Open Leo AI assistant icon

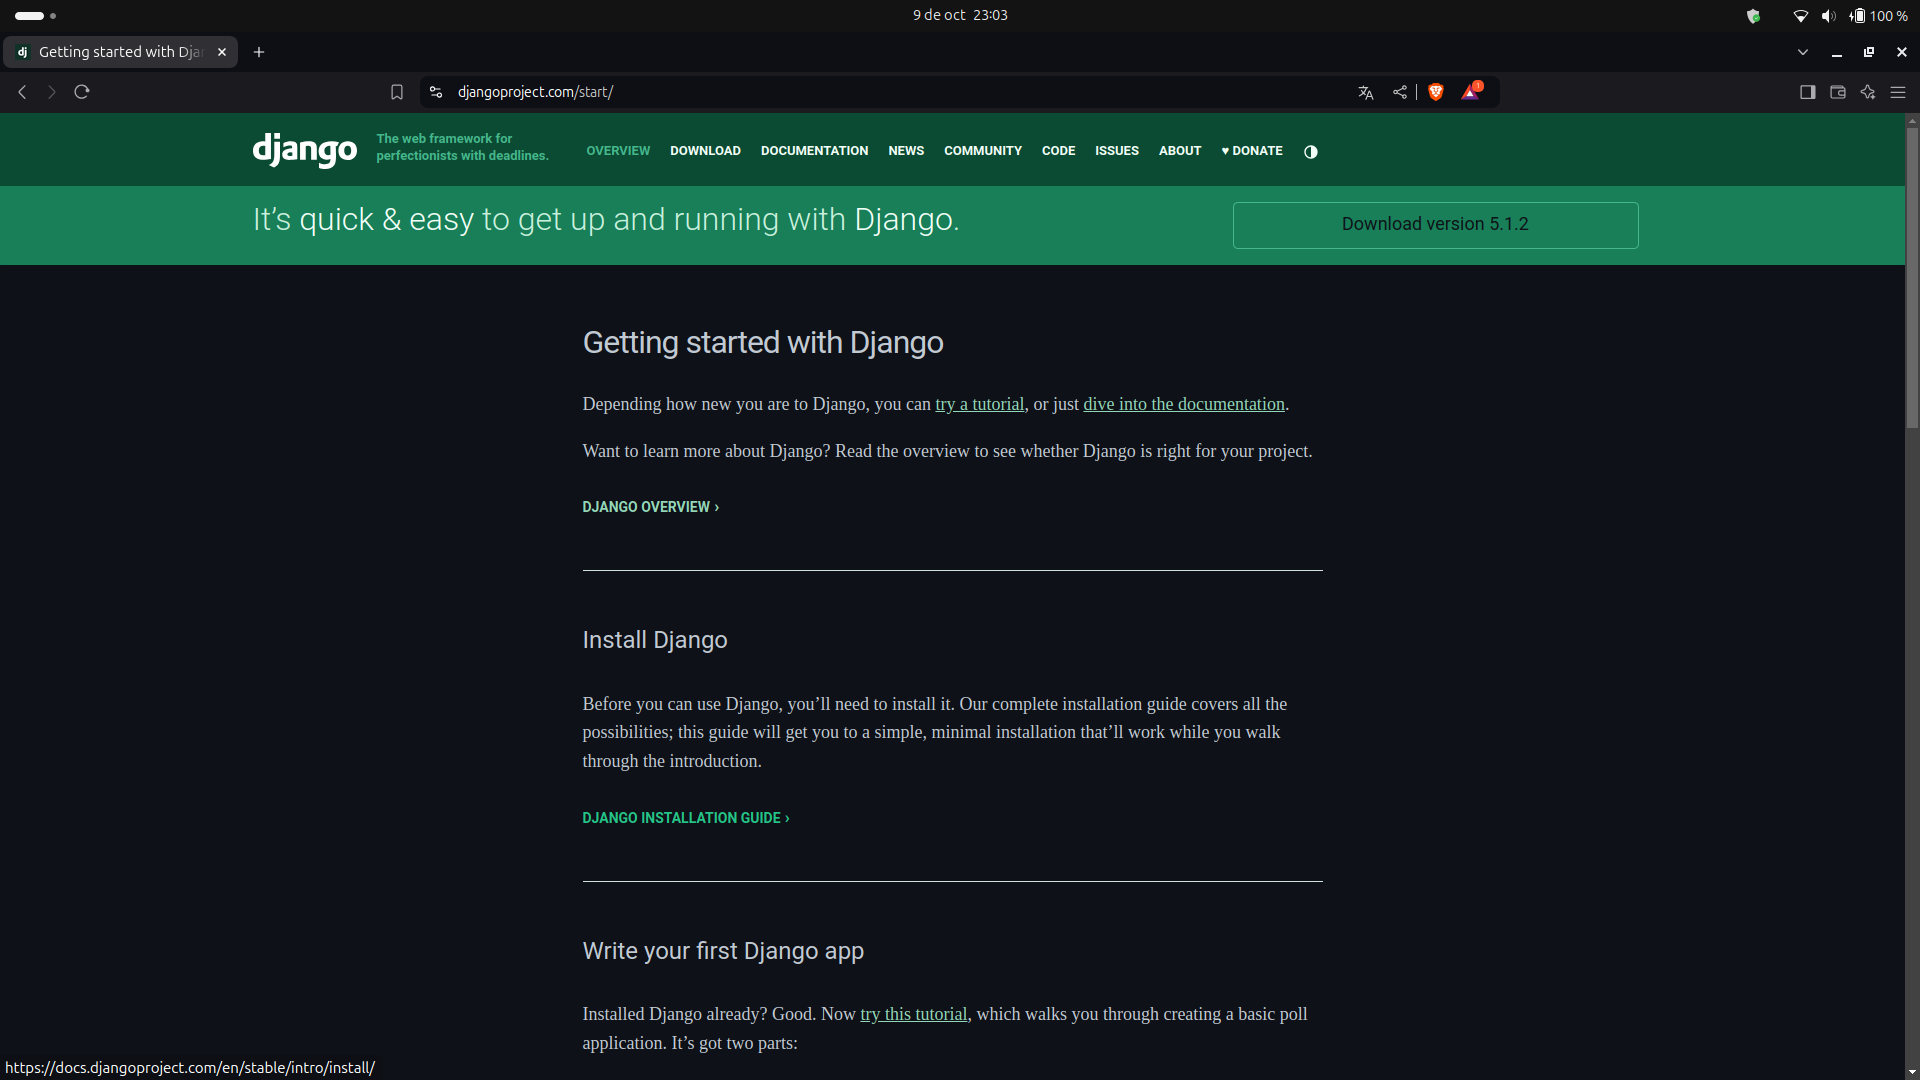1867,92
